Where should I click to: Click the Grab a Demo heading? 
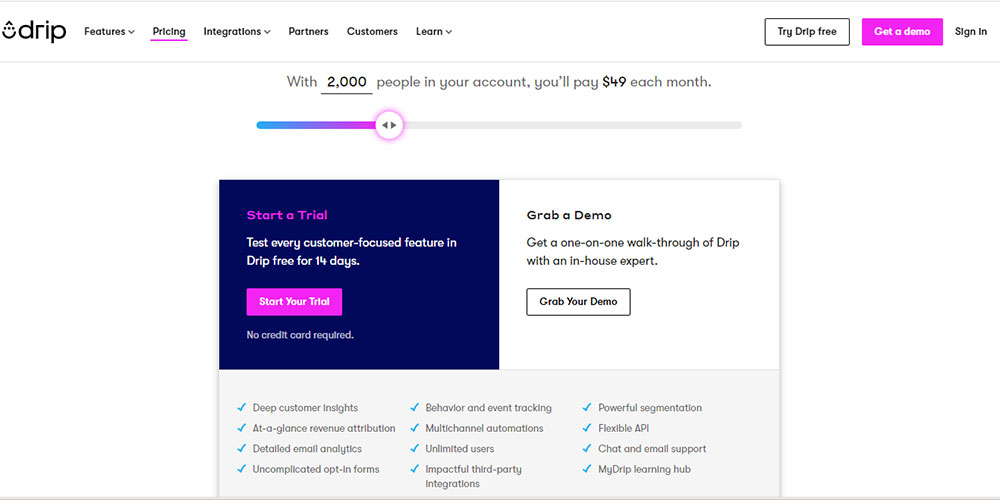point(569,215)
